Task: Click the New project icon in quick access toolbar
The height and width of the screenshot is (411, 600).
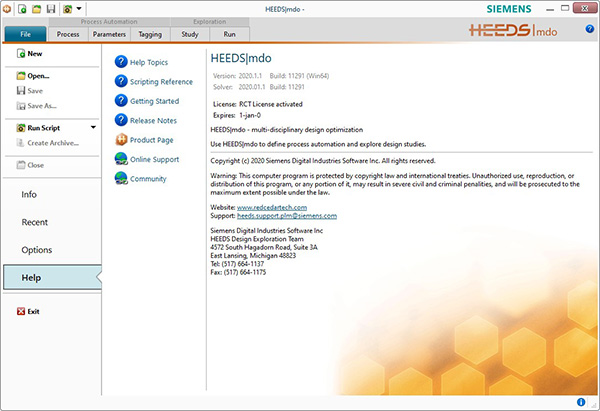Action: [x=22, y=9]
